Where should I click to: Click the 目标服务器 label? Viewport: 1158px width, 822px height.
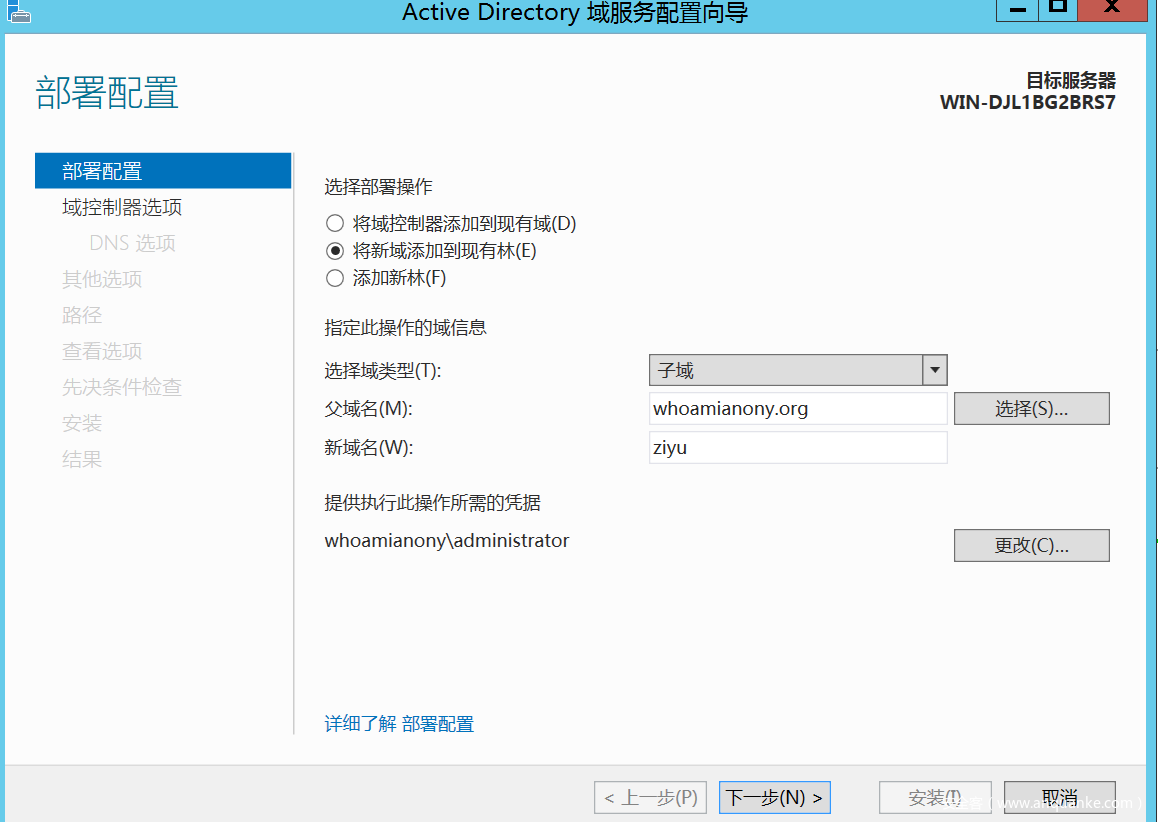pos(1071,80)
